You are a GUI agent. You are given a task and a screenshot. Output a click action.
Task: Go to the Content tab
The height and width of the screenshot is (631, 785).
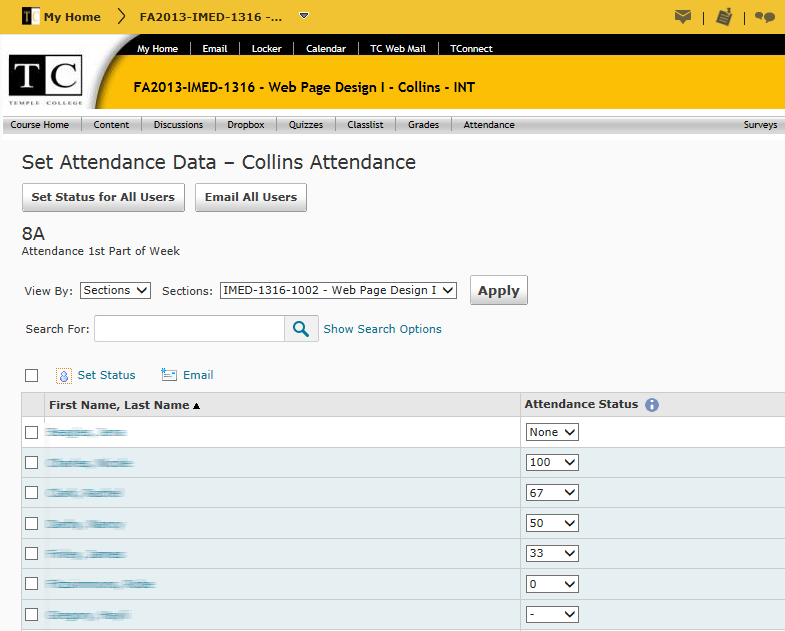[111, 125]
